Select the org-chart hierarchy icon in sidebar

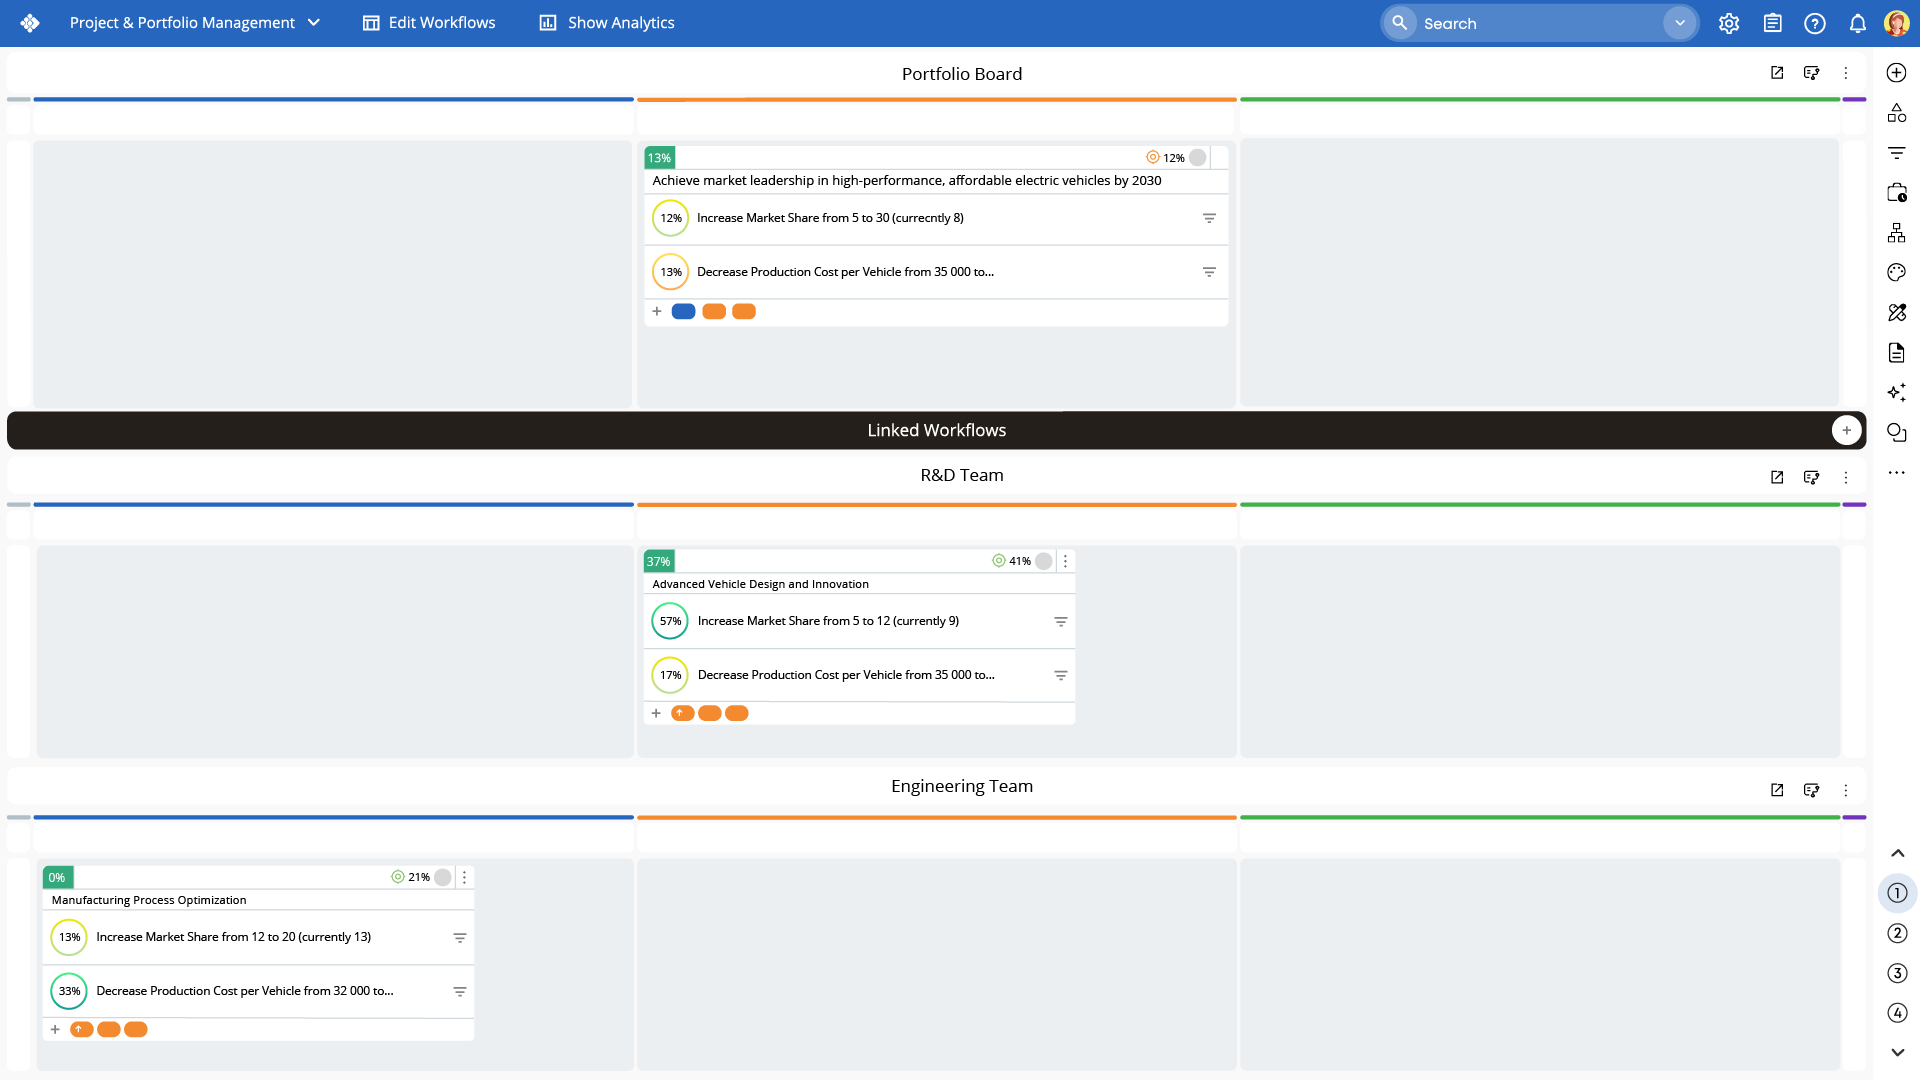(x=1897, y=232)
